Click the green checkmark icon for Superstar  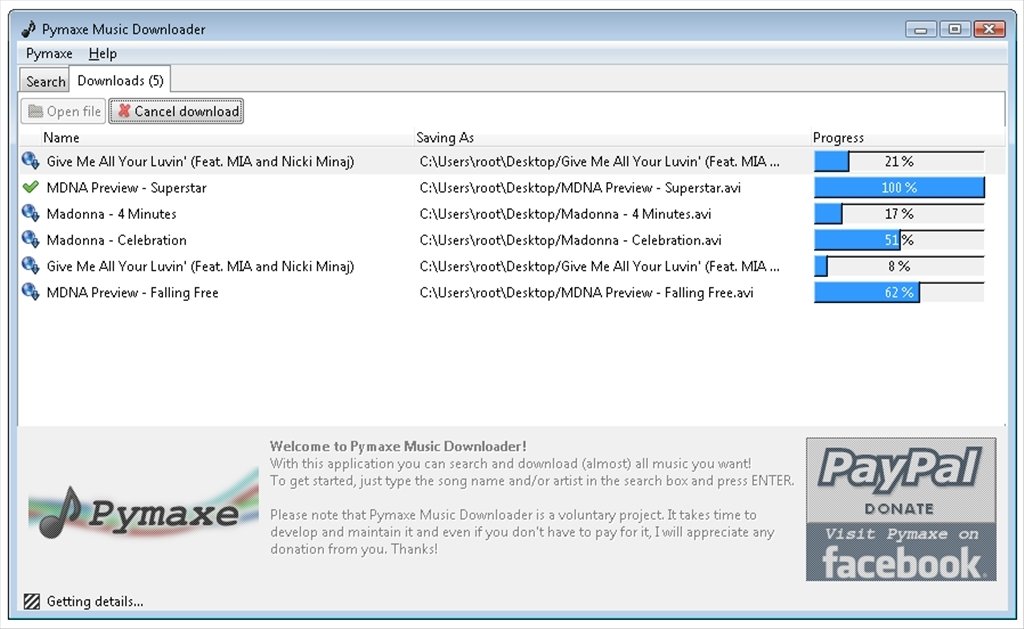30,187
